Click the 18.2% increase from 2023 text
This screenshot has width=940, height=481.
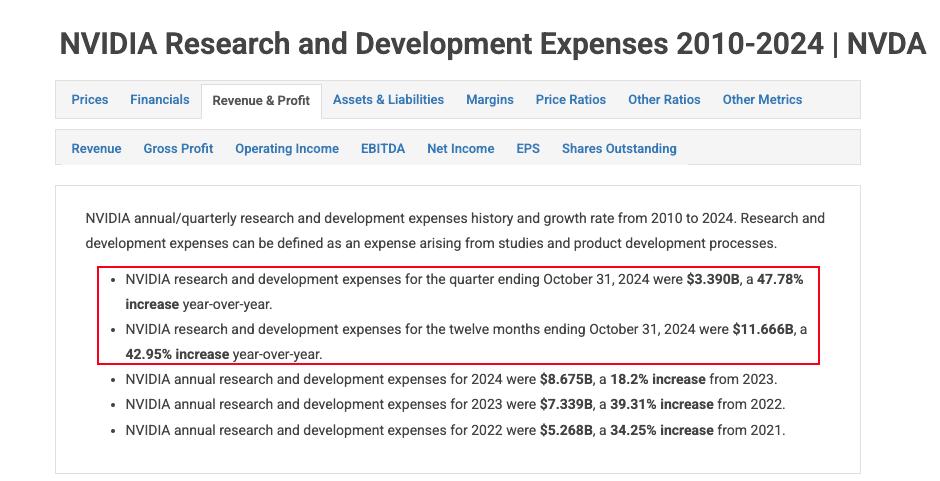point(658,380)
